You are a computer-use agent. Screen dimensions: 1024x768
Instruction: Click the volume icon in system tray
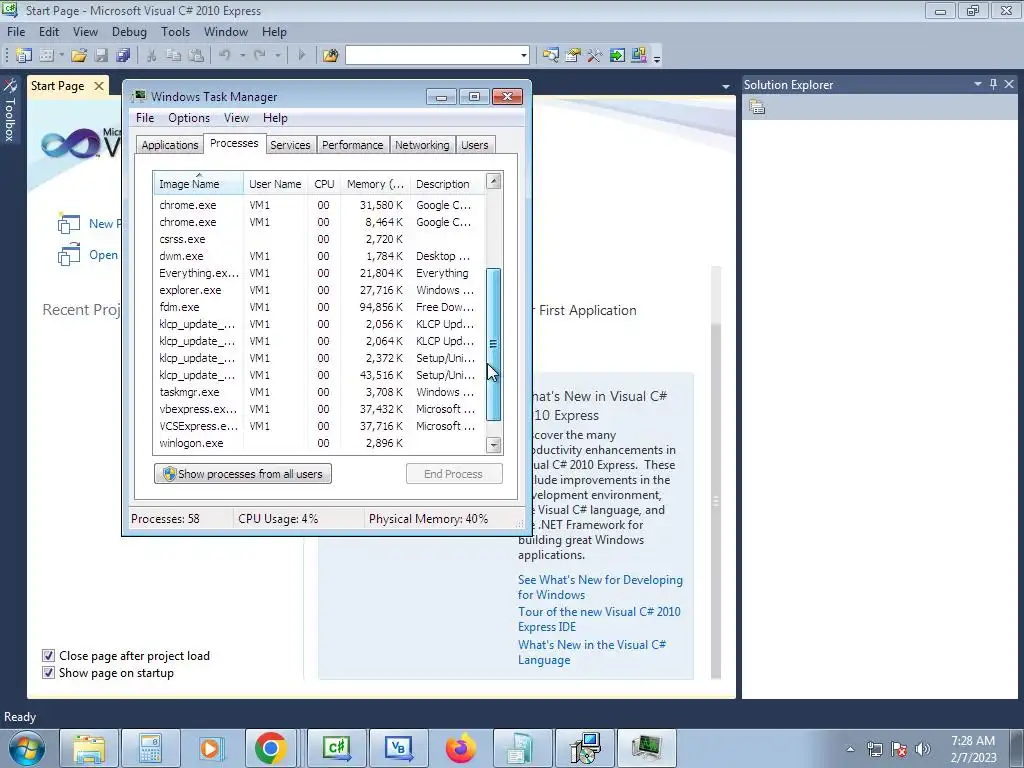click(x=923, y=749)
